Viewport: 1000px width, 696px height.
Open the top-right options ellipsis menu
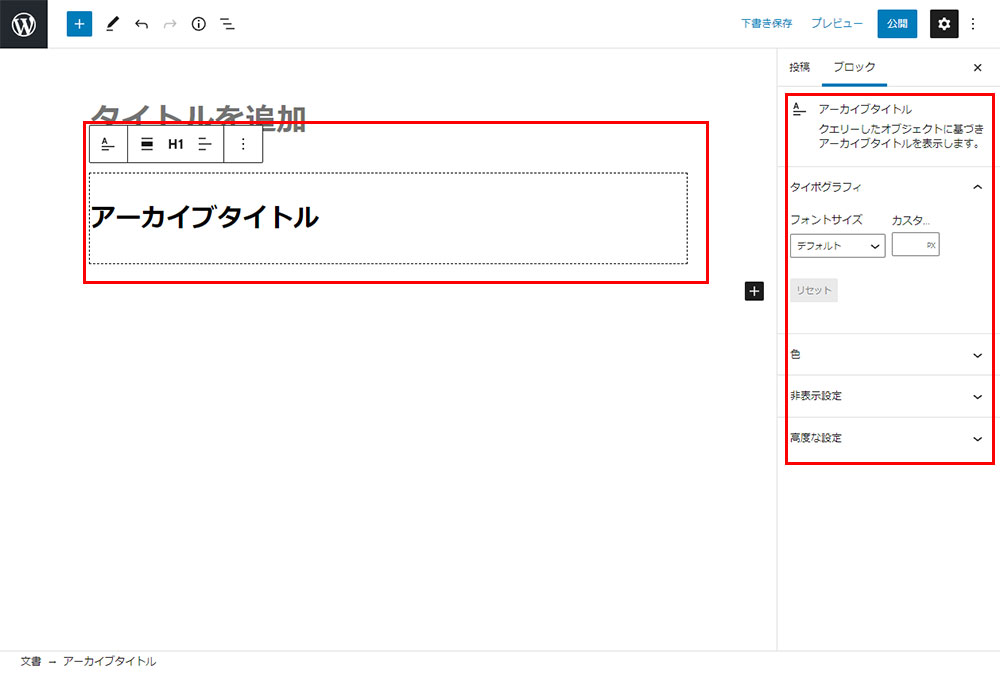(x=973, y=24)
